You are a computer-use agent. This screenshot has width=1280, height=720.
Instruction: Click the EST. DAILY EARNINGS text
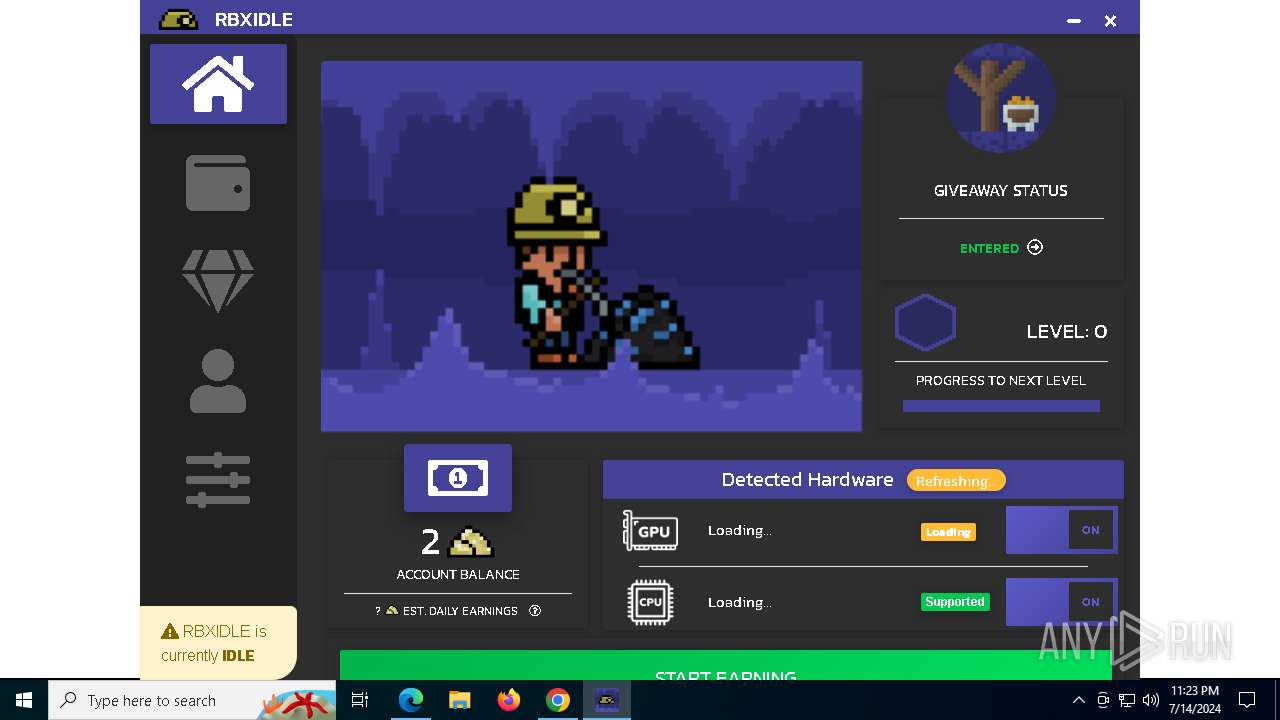460,610
